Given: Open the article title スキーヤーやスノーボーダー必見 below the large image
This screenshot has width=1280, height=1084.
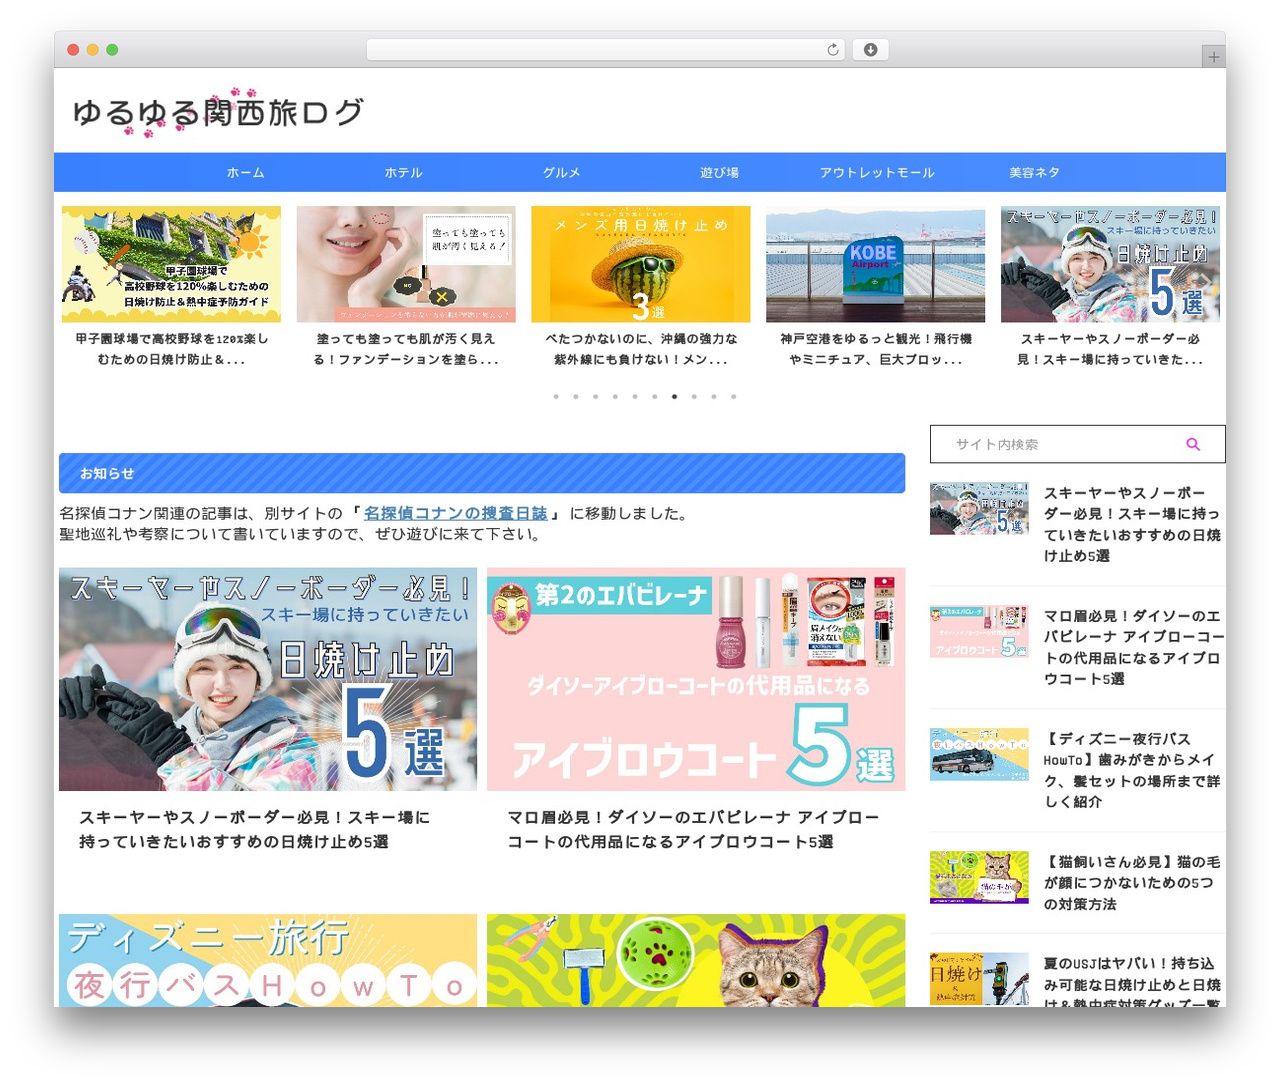Looking at the screenshot, I should tap(254, 829).
